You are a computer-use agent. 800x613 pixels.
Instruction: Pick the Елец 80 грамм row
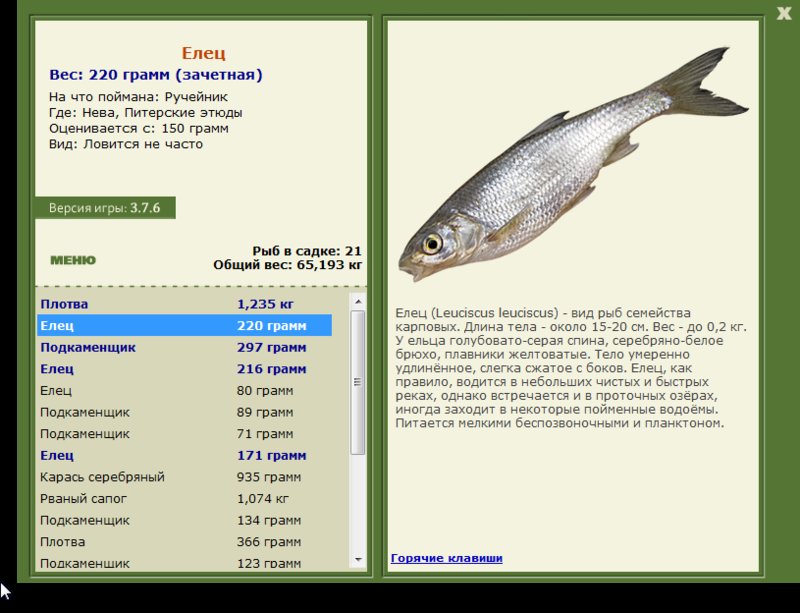click(185, 391)
